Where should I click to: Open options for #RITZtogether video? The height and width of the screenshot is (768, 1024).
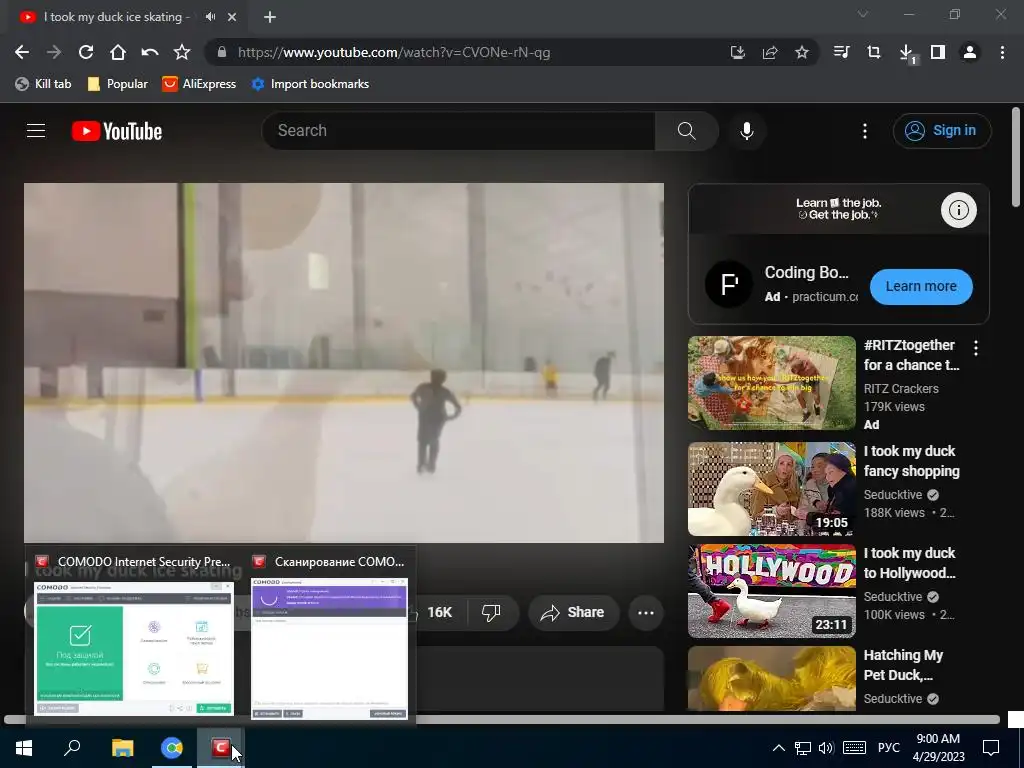(976, 348)
